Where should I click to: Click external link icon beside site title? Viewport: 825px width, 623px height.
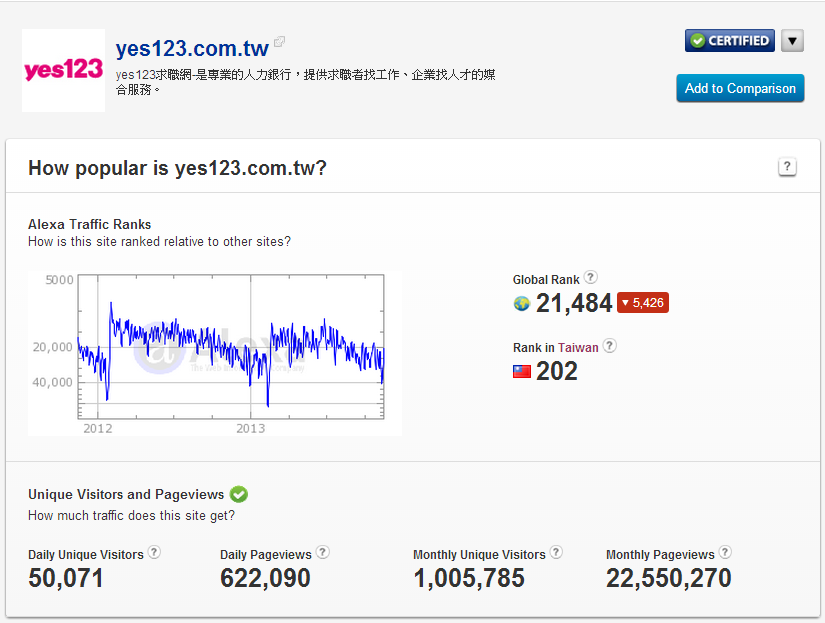click(x=280, y=42)
